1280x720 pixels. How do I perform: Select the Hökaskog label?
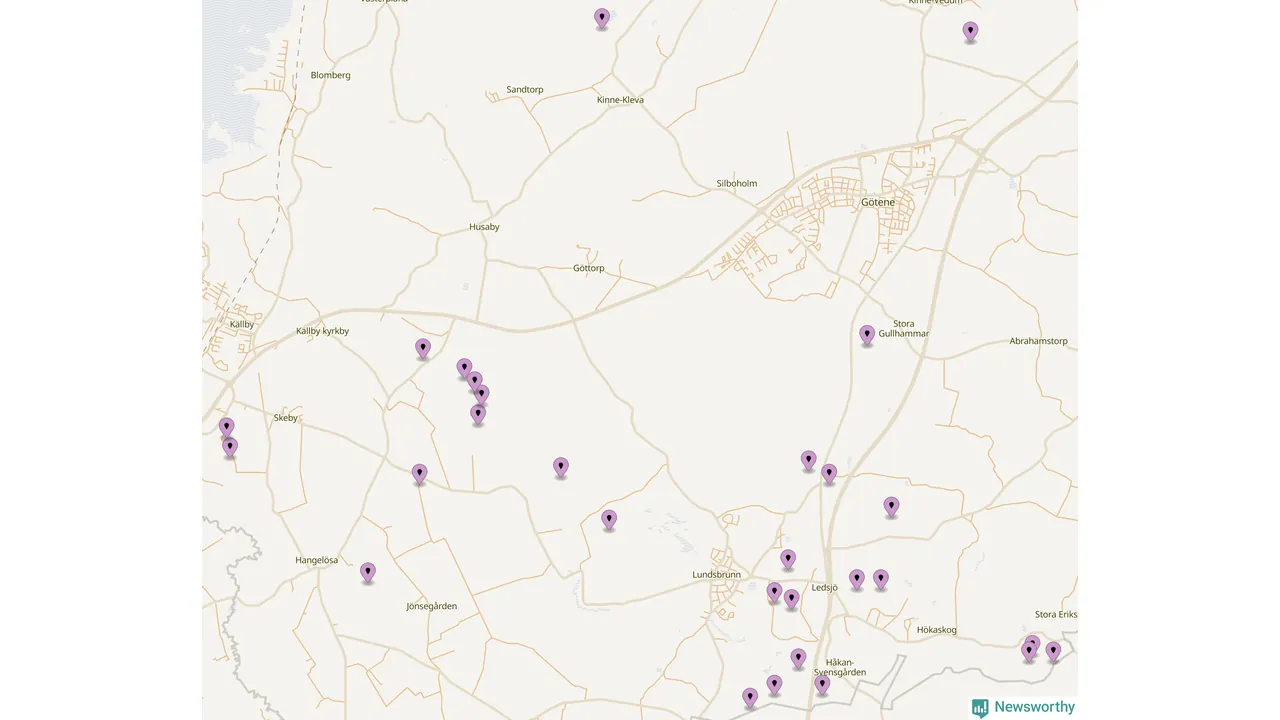coord(937,630)
